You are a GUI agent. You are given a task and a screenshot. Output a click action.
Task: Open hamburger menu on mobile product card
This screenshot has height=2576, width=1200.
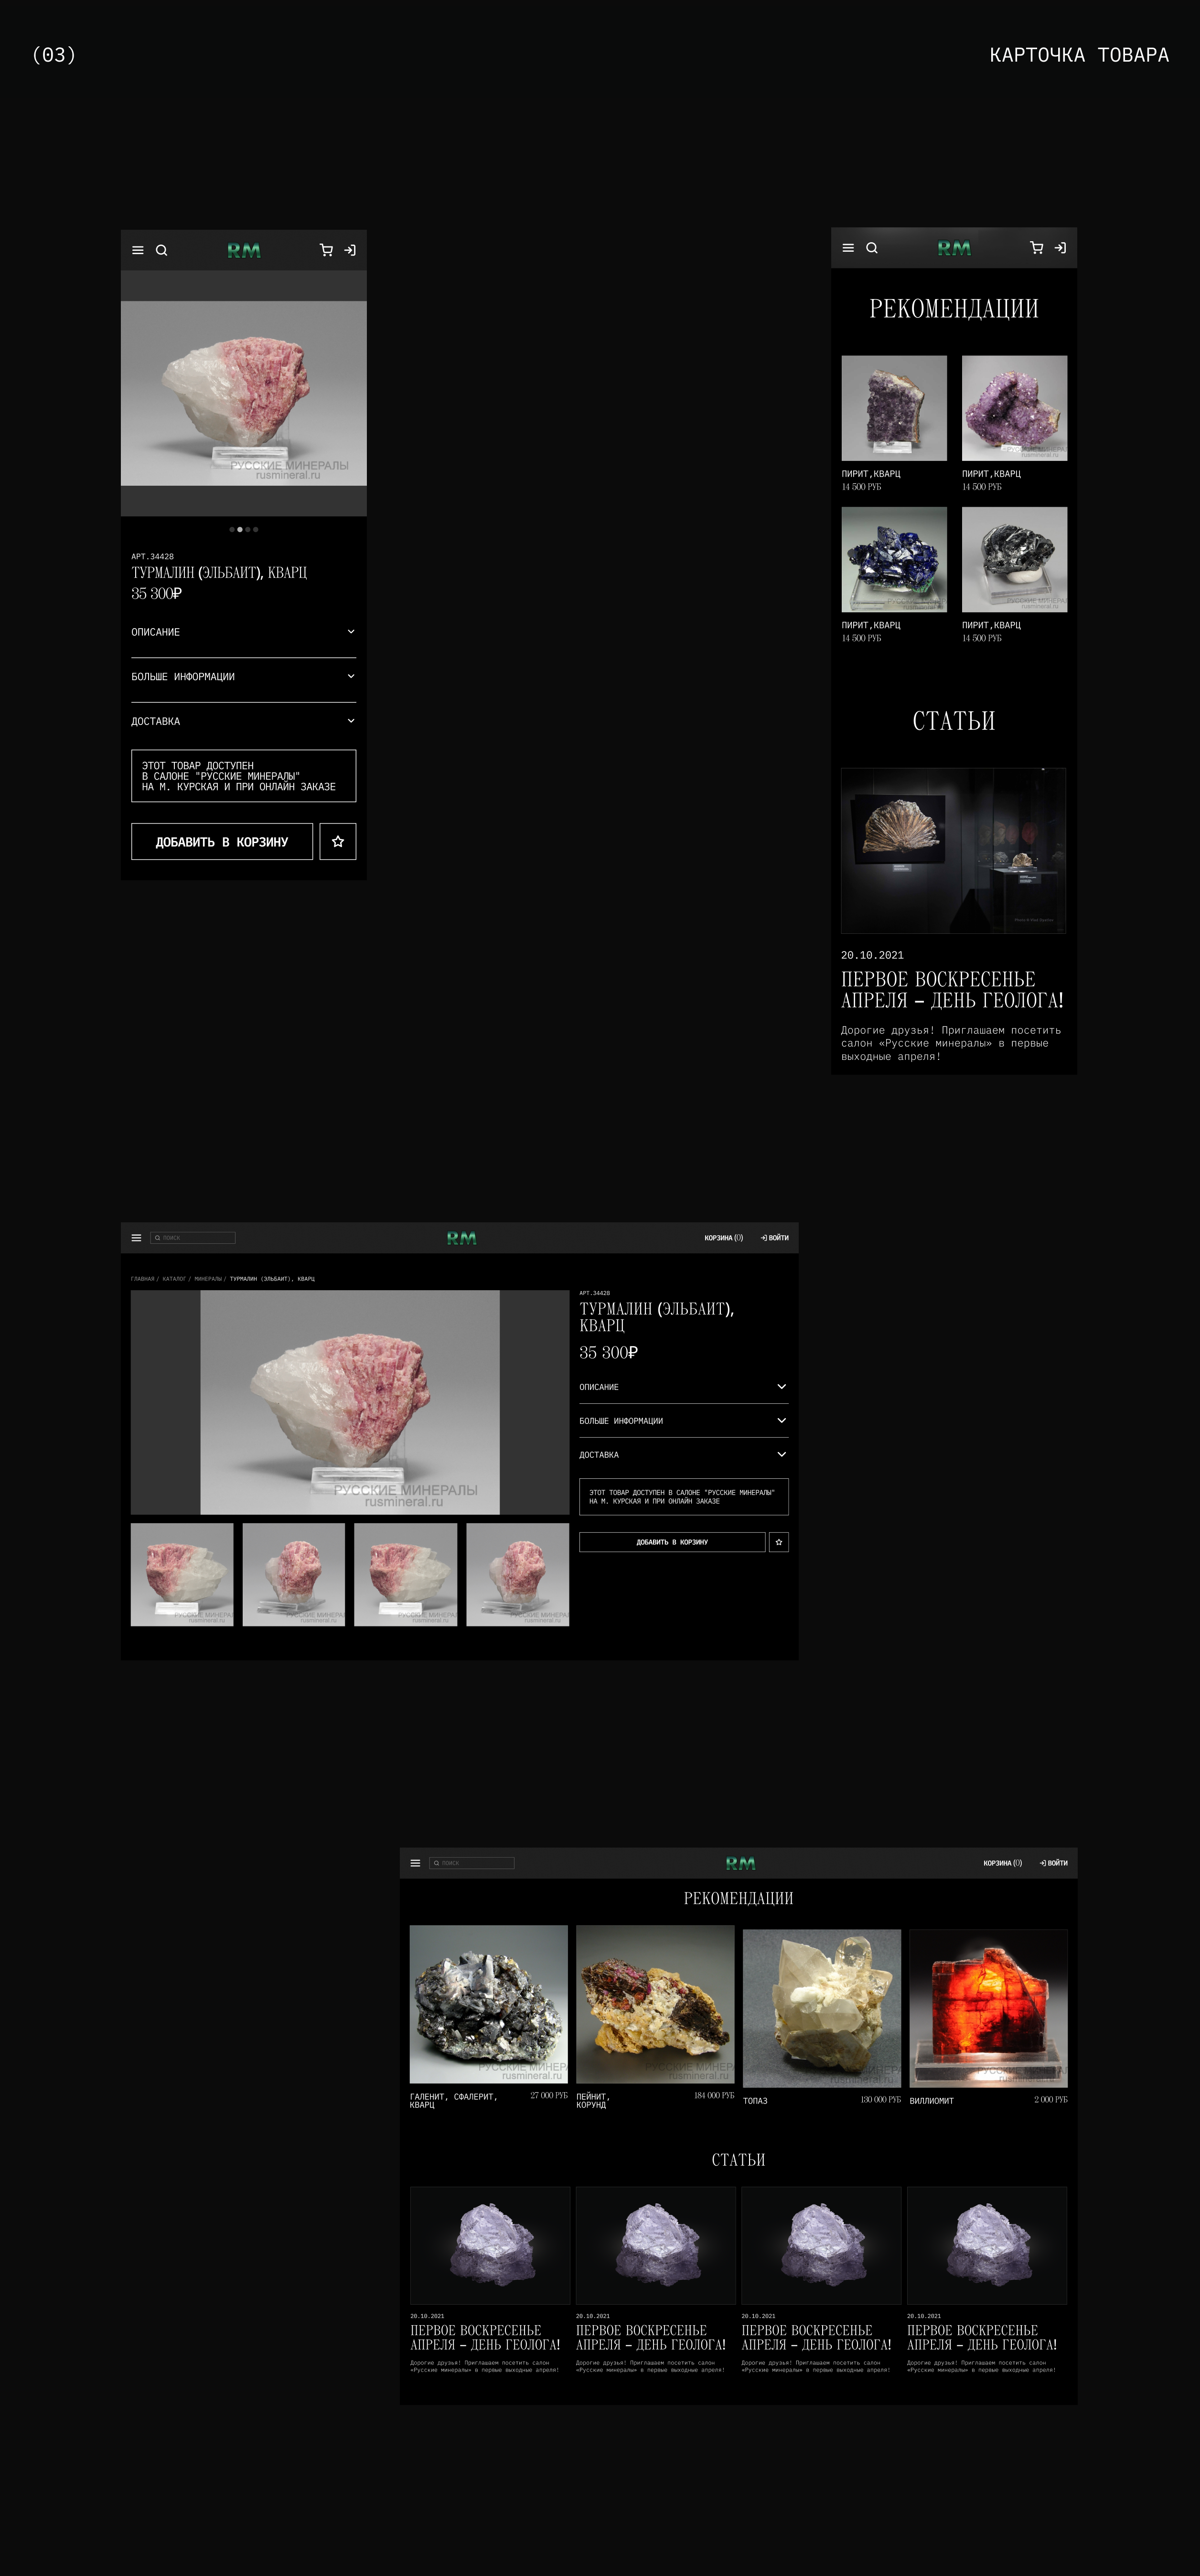(x=138, y=250)
